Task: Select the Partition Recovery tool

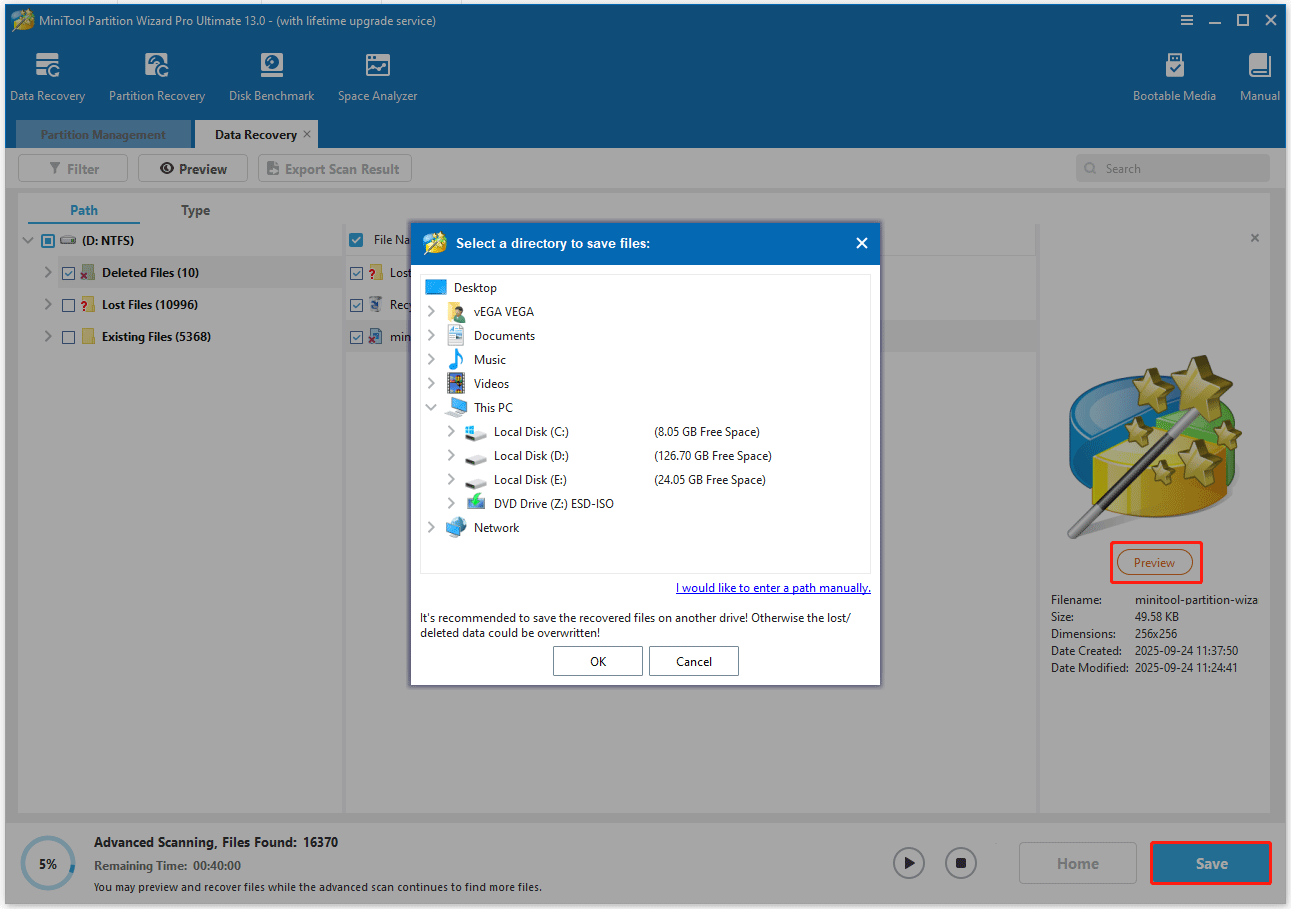Action: 156,75
